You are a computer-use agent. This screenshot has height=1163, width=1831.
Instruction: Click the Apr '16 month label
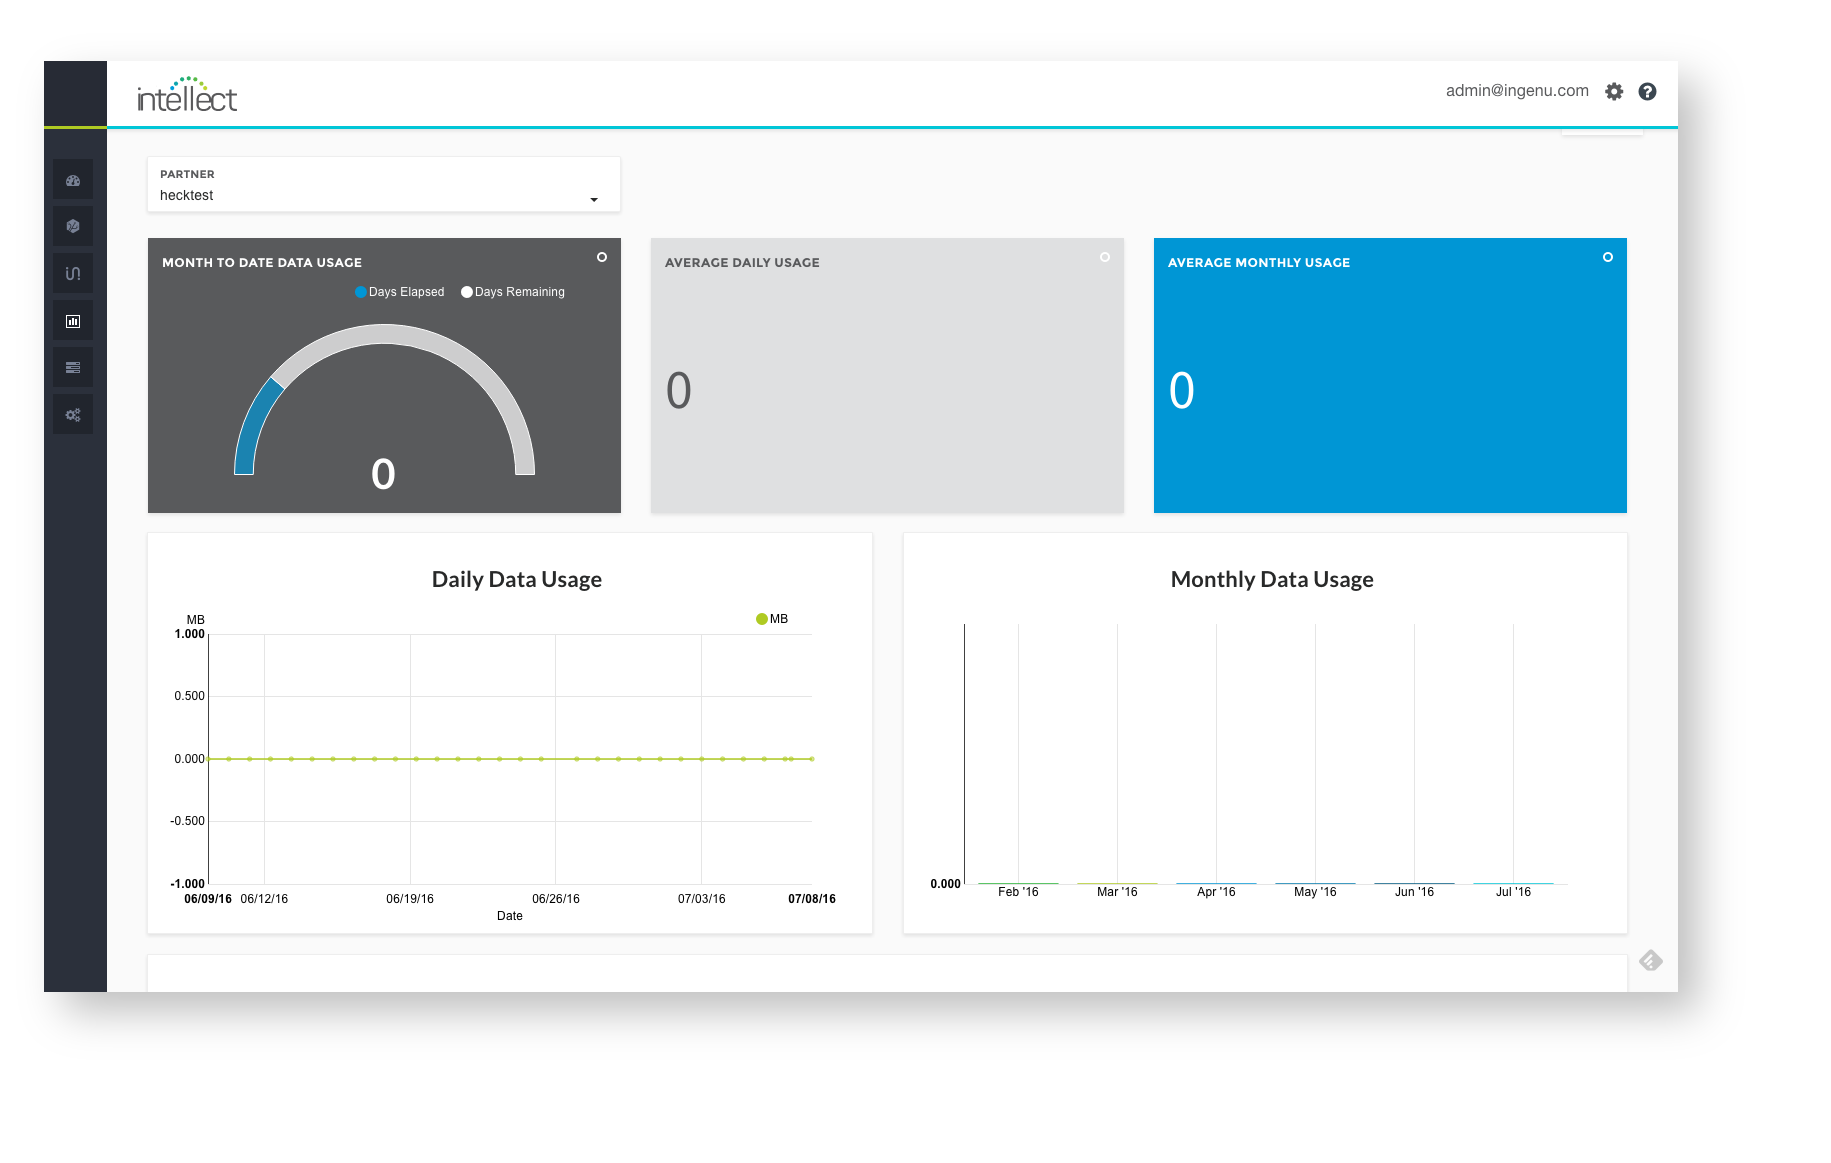coord(1216,892)
